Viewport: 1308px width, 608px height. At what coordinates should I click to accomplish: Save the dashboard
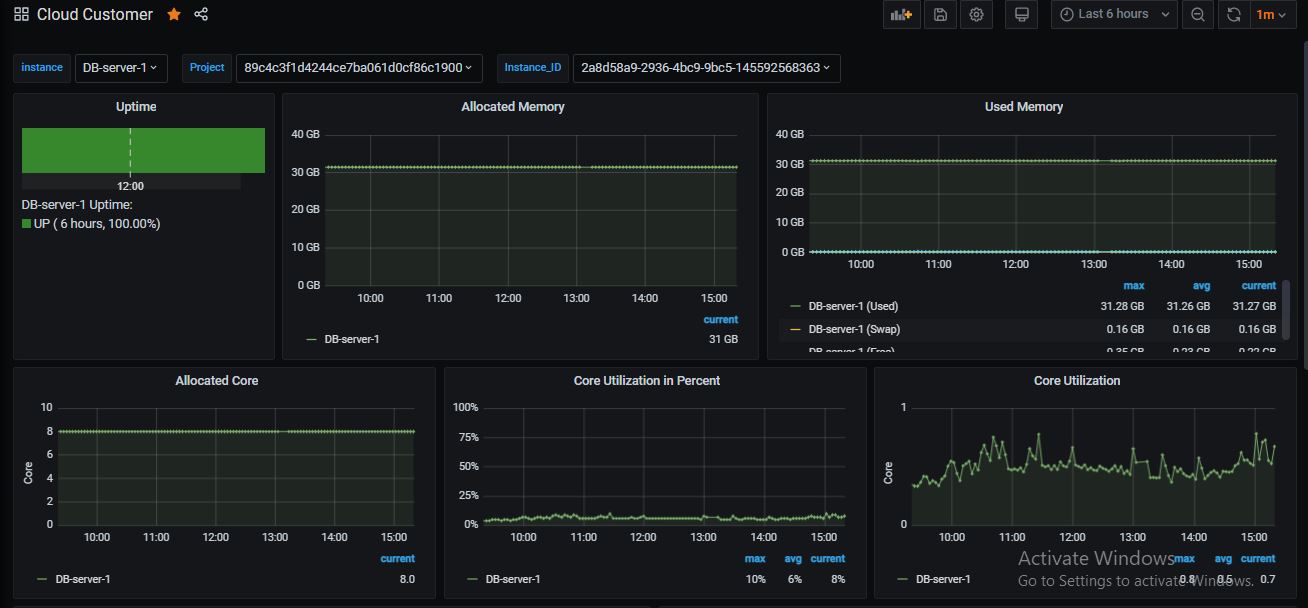(940, 14)
